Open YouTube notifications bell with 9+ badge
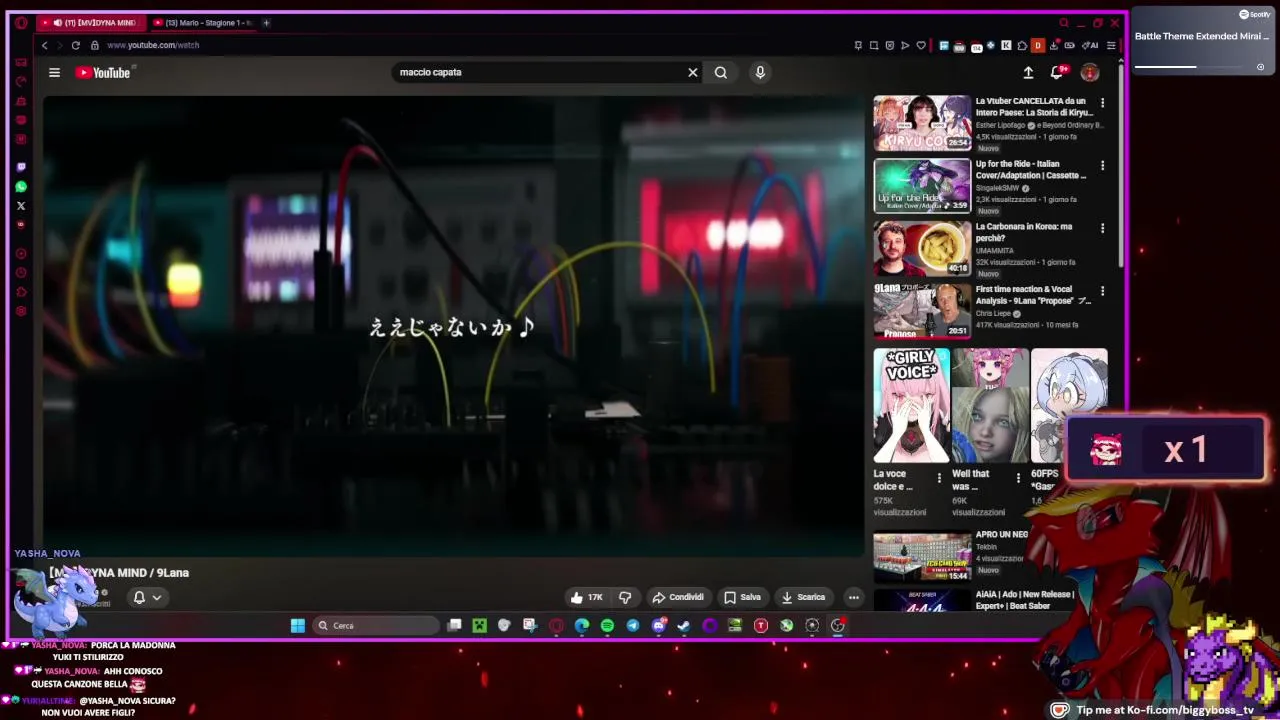1280x720 pixels. [1057, 72]
